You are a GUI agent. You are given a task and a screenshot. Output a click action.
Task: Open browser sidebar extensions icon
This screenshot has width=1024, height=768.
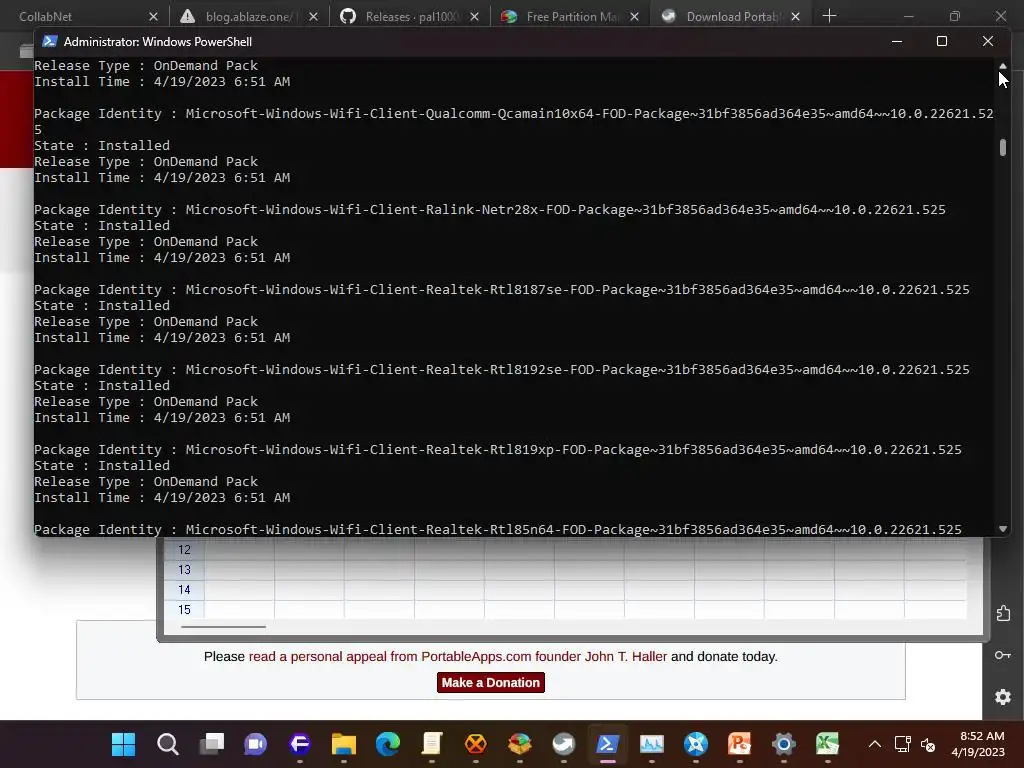coord(1003,613)
